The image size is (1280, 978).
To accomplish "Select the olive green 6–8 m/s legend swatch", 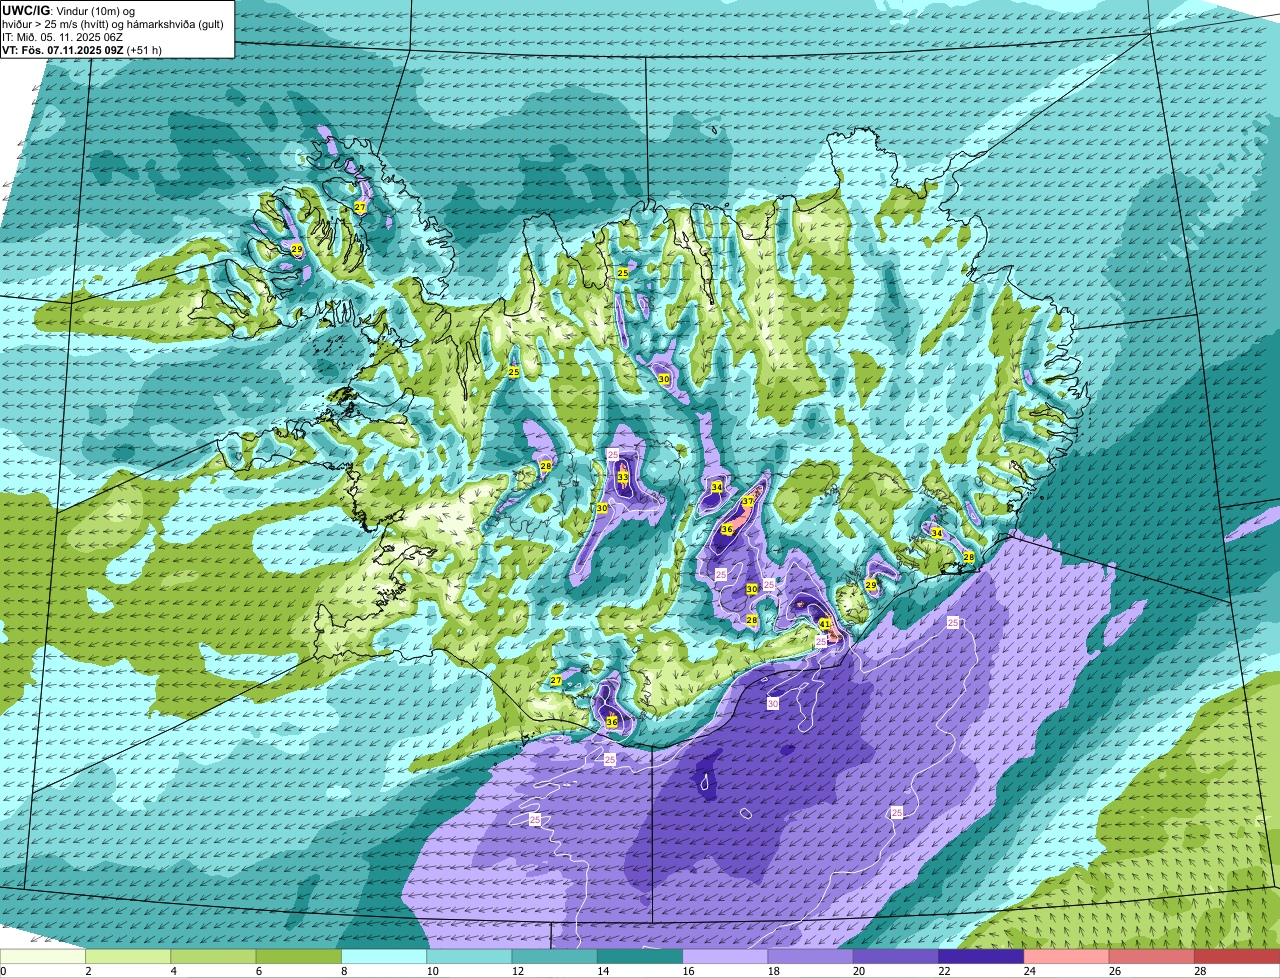I will pyautogui.click(x=298, y=956).
